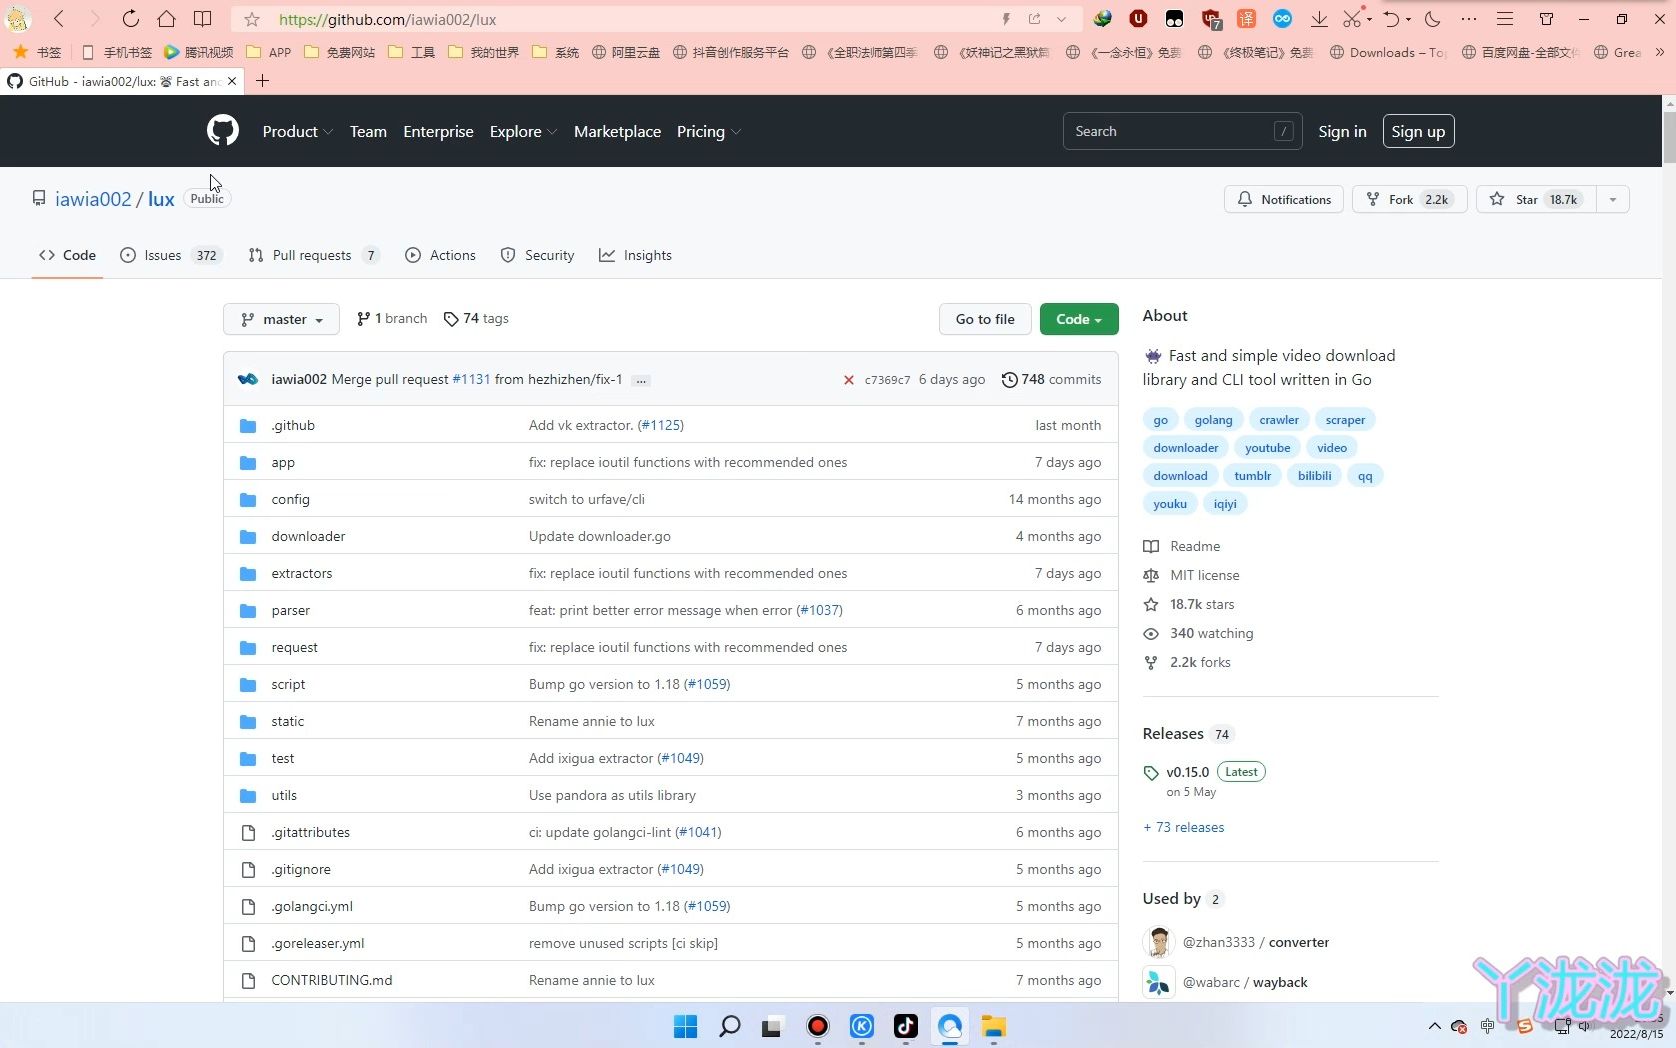Switch to the Pull requests tab
The width and height of the screenshot is (1676, 1048).
[313, 255]
